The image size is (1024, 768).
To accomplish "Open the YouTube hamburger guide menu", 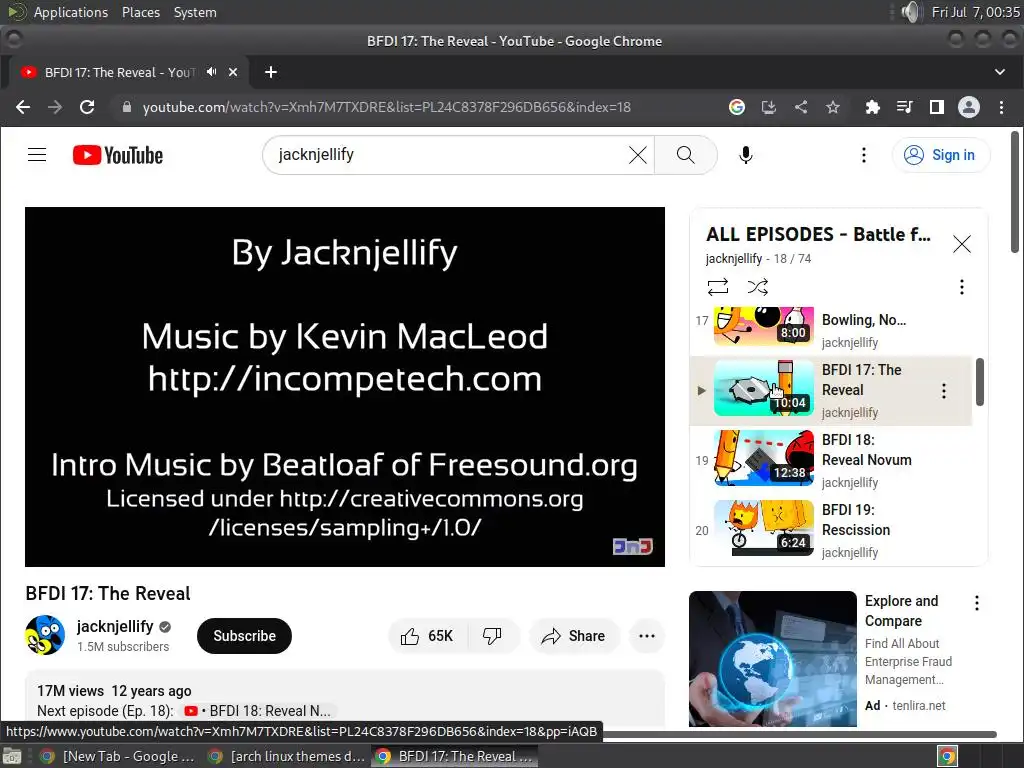I will 37,155.
